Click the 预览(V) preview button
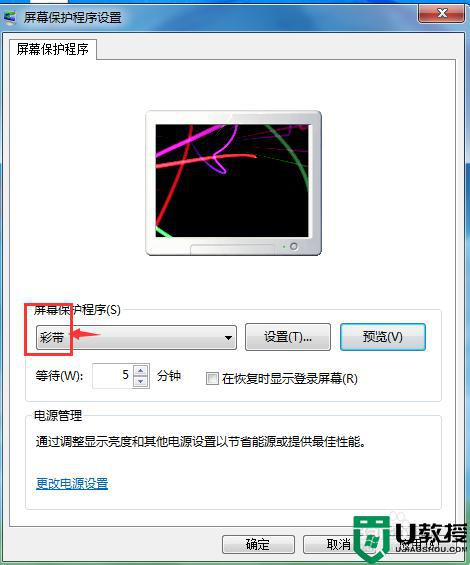470x565 pixels. pyautogui.click(x=383, y=337)
